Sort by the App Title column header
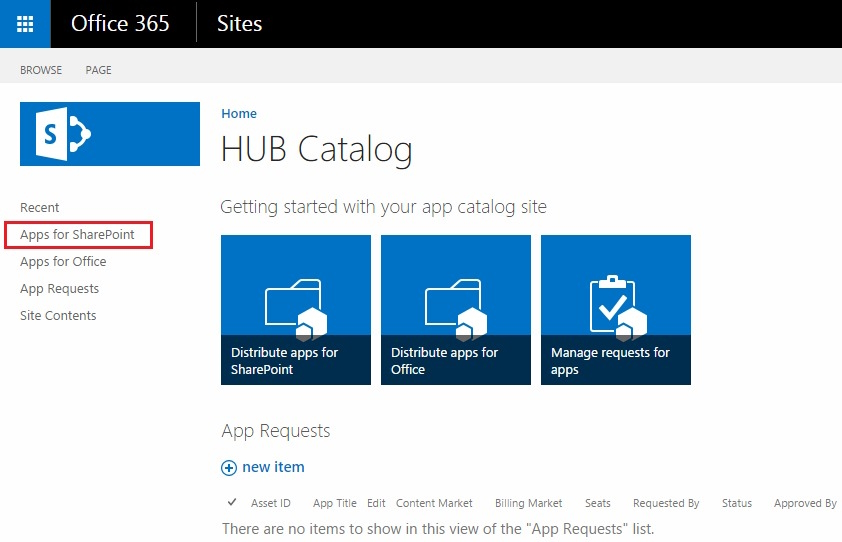 pyautogui.click(x=335, y=503)
